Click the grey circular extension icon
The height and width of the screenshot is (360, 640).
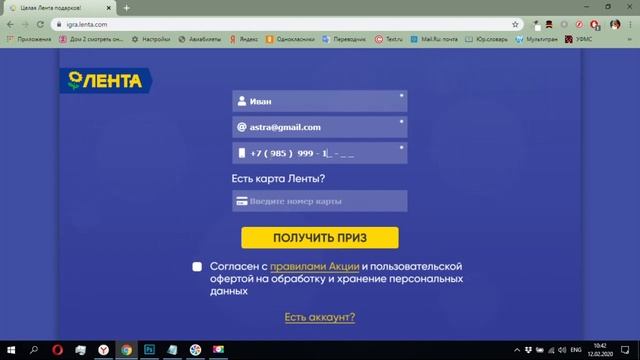pyautogui.click(x=564, y=24)
